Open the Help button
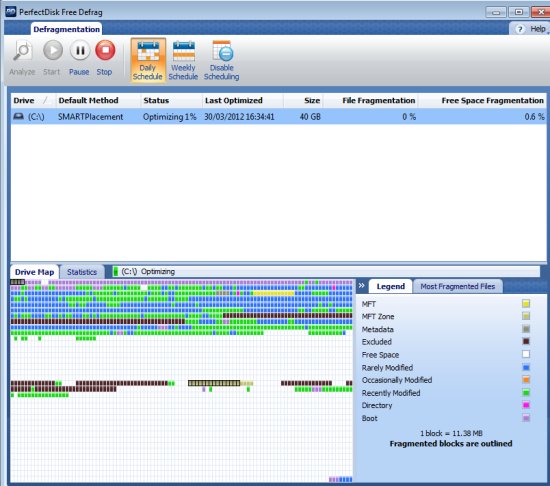Screen dimensions: 550x486 (x=530, y=29)
